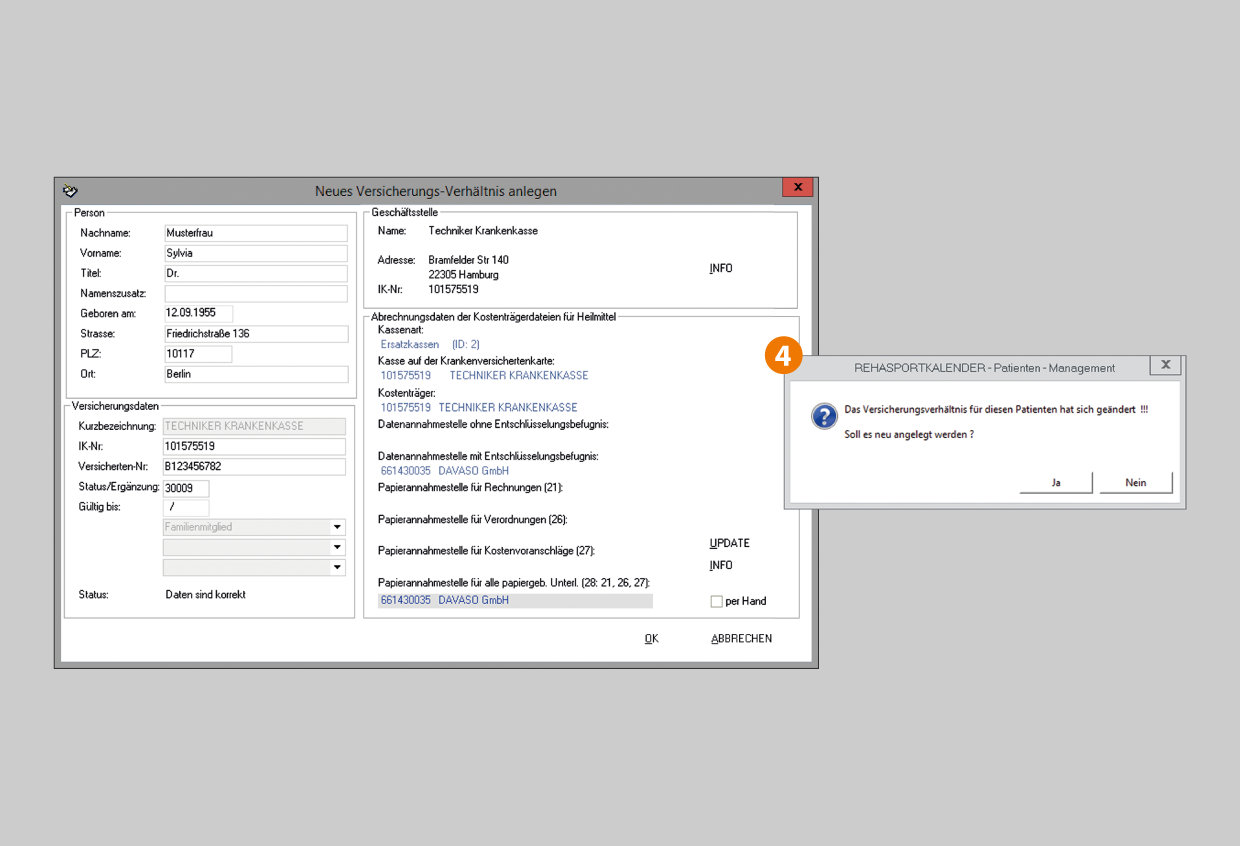
Task: Click the blue question mark icon
Action: [x=823, y=416]
